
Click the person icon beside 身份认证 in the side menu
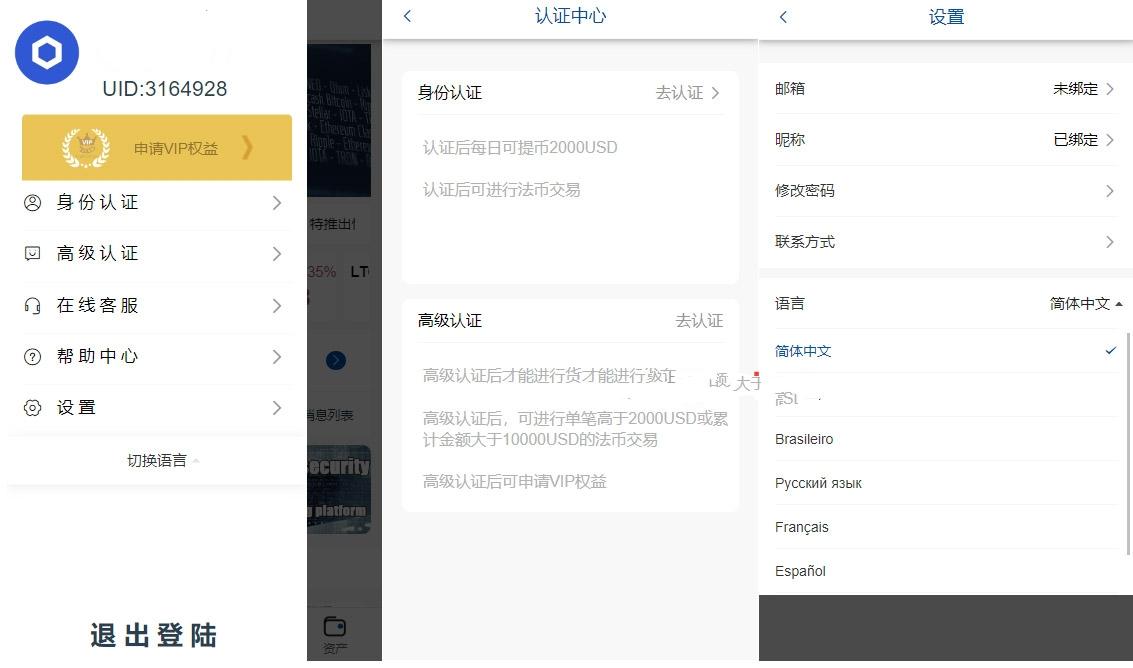33,203
